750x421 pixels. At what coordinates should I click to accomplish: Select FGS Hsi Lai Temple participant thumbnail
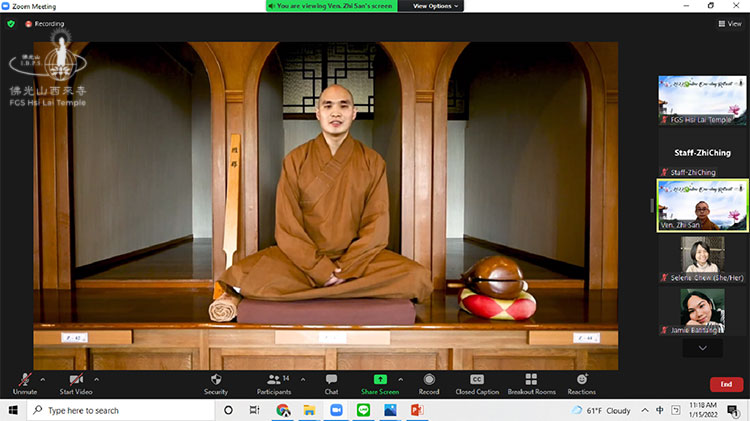coord(702,100)
